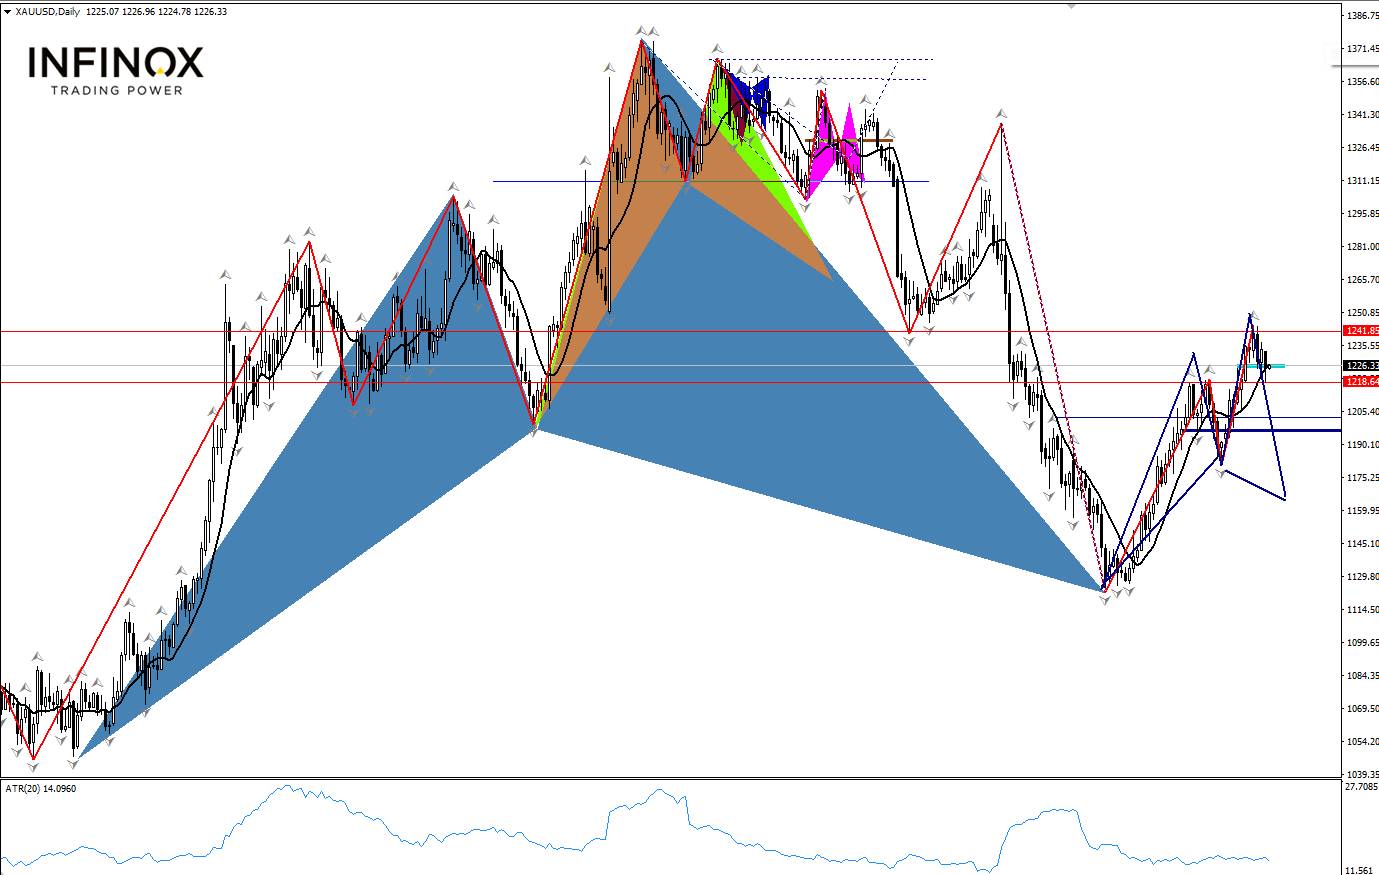Screen dimensions: 1379x875
Task: Click the 1205.40 price scale value
Action: [1362, 412]
